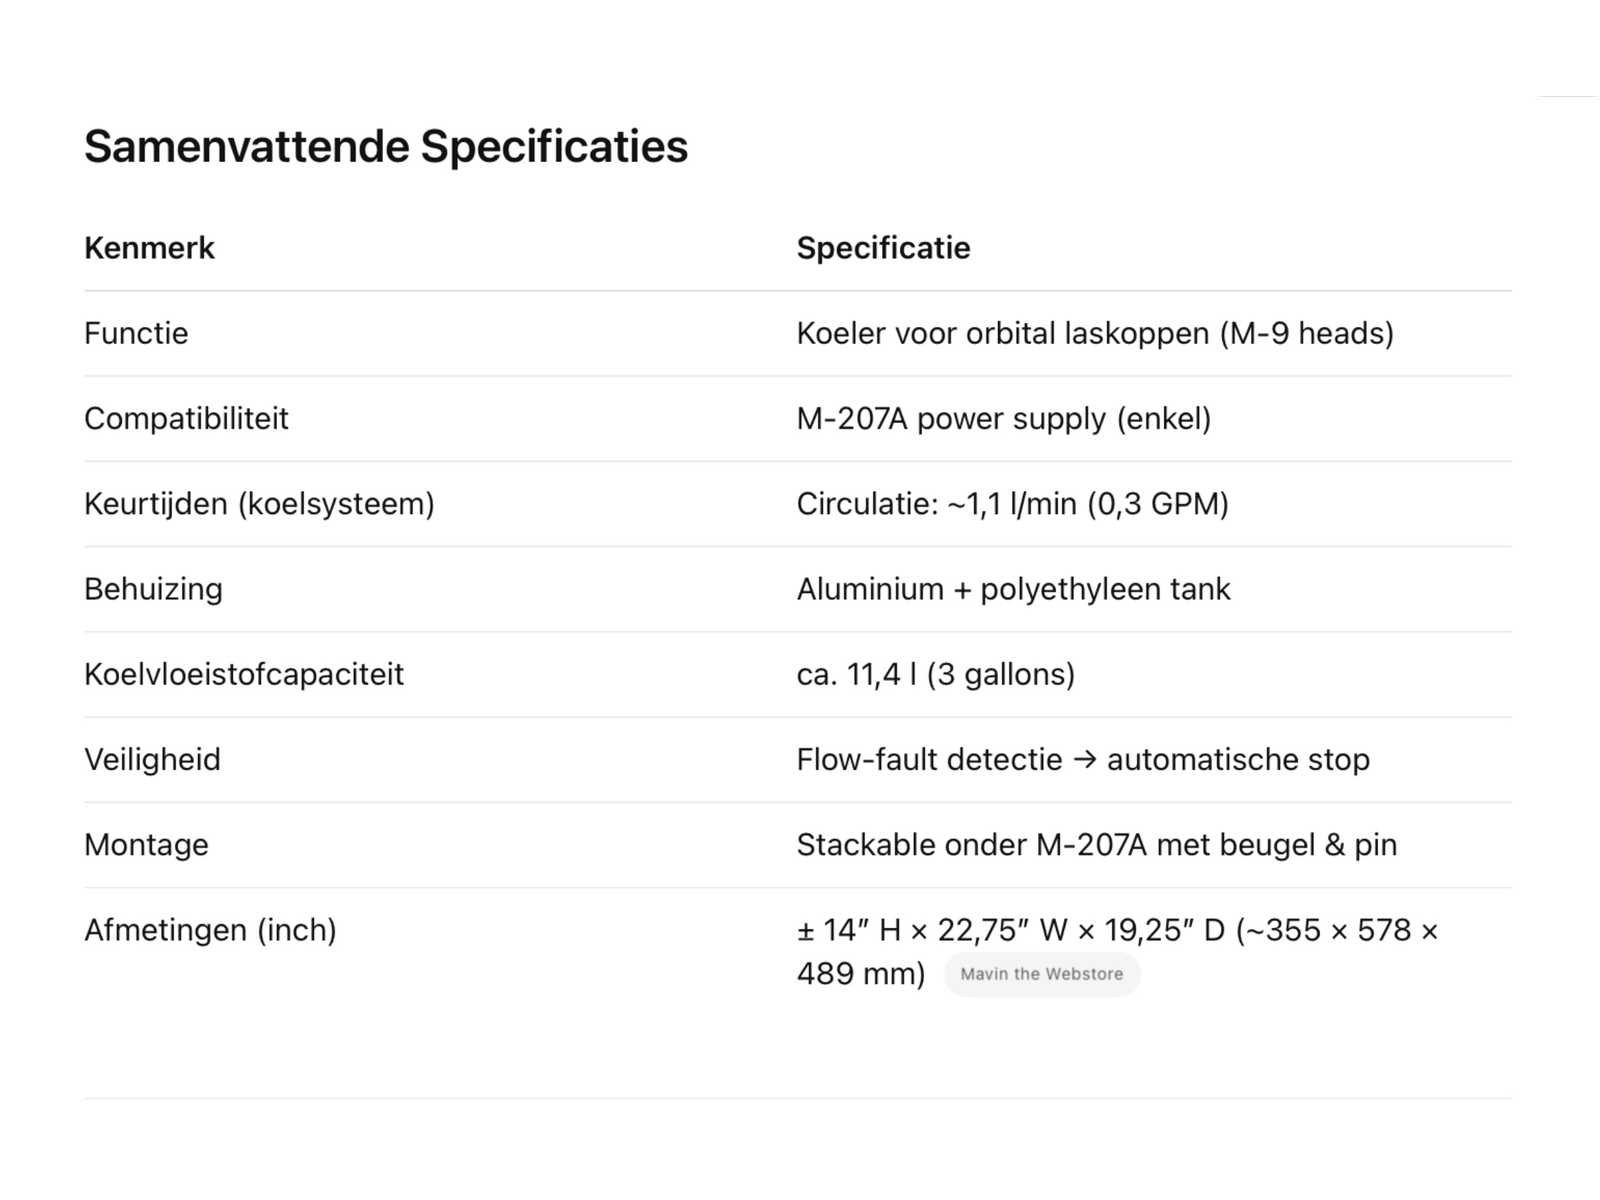Image resolution: width=1600 pixels, height=1200 pixels.
Task: Select the Keurtijden (koelsysteem) label
Action: (259, 503)
